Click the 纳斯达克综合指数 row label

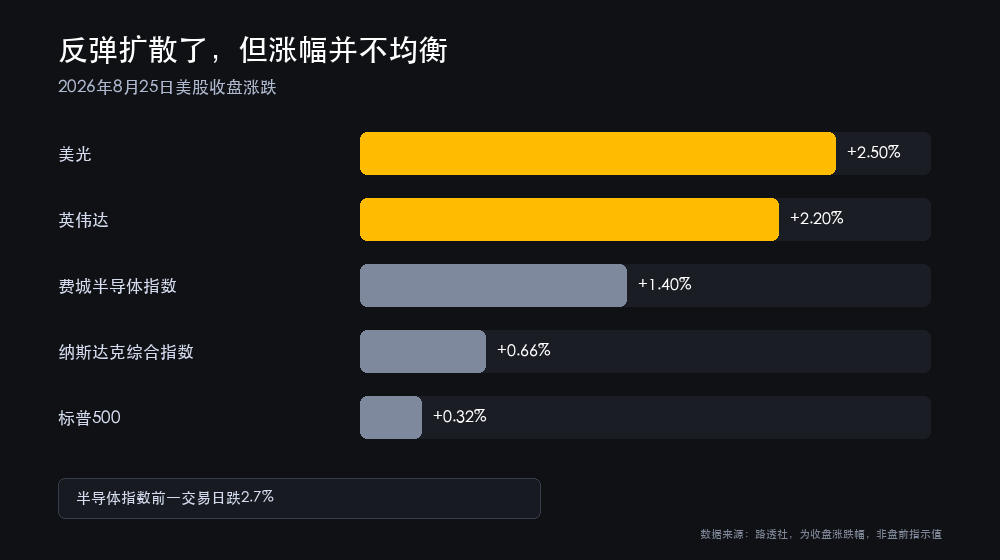tap(126, 352)
